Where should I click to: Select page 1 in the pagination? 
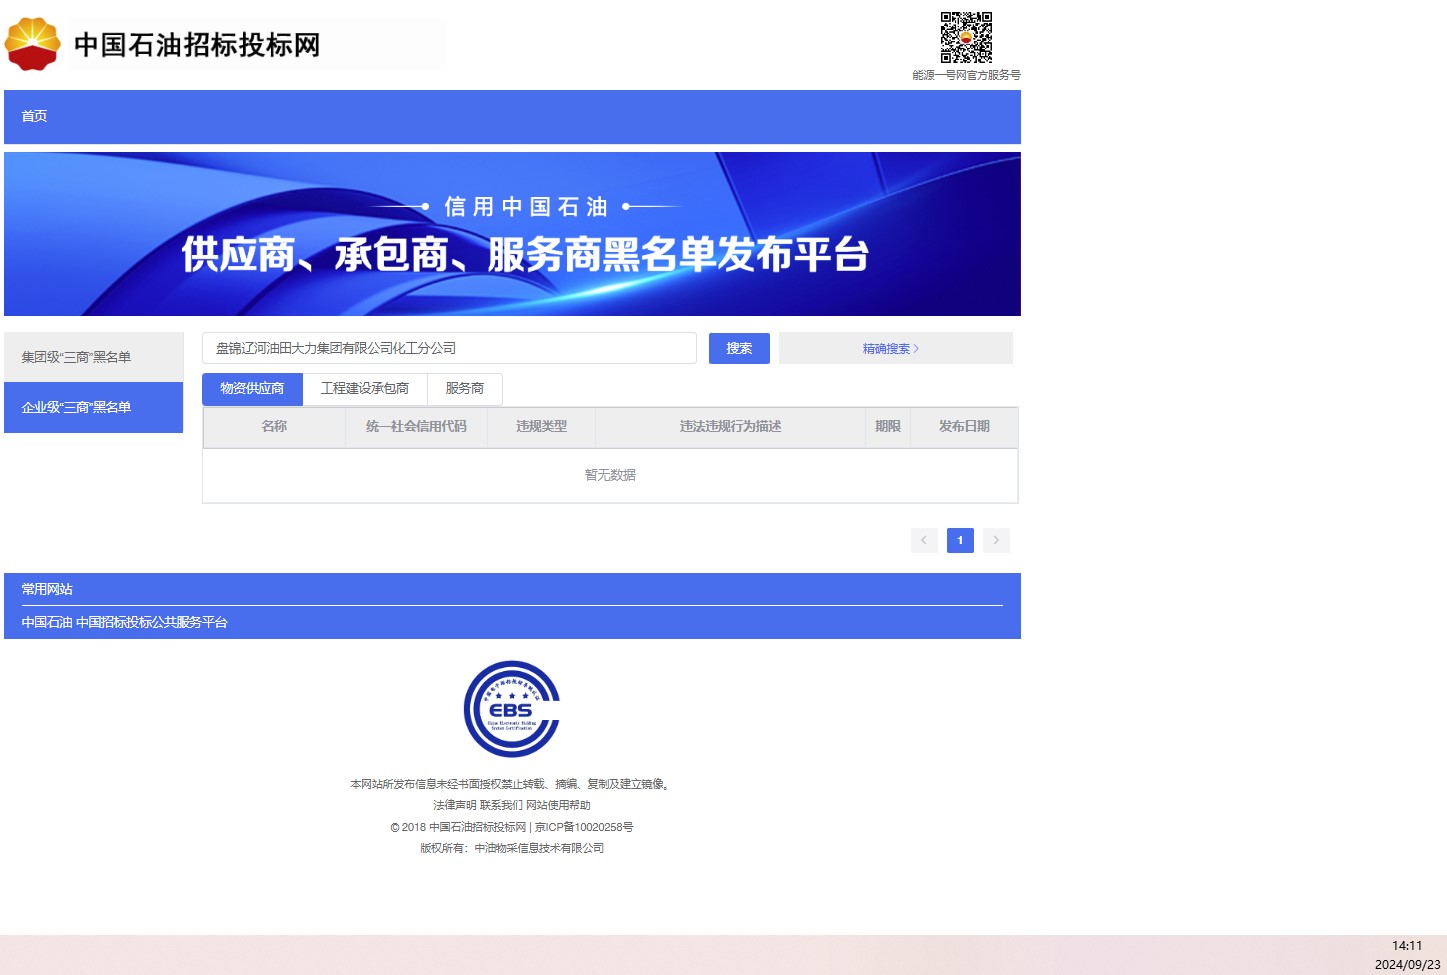point(960,540)
